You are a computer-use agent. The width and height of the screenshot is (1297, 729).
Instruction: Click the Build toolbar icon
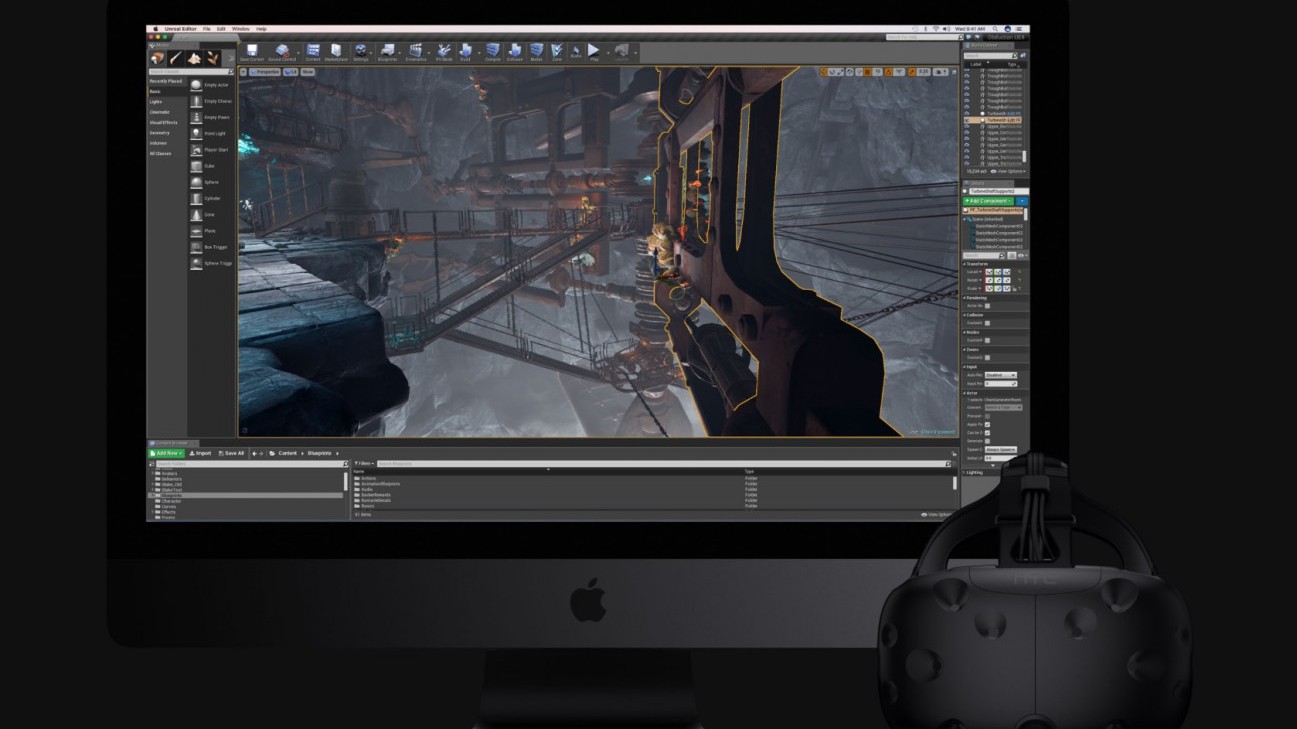[x=465, y=53]
